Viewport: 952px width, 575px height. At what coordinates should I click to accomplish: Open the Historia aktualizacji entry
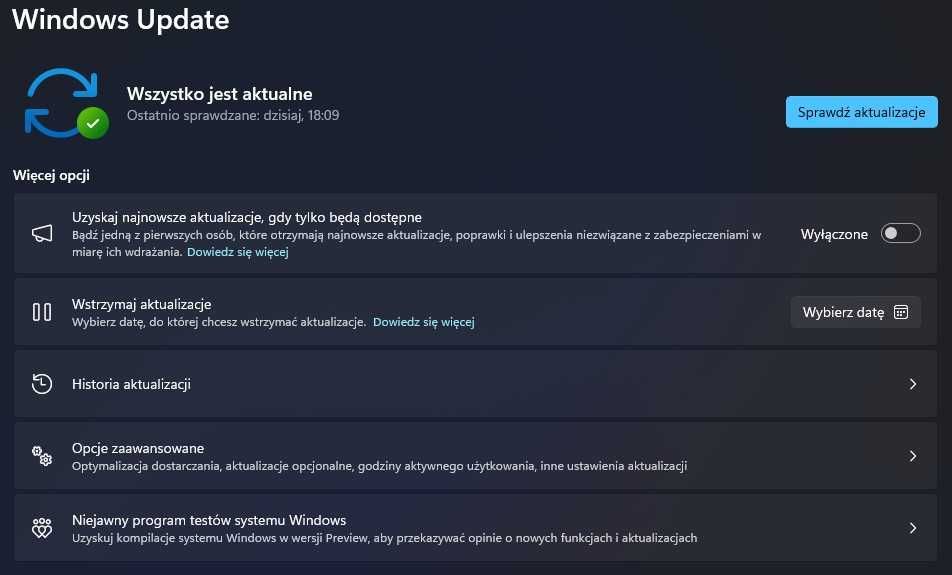[x=475, y=384]
